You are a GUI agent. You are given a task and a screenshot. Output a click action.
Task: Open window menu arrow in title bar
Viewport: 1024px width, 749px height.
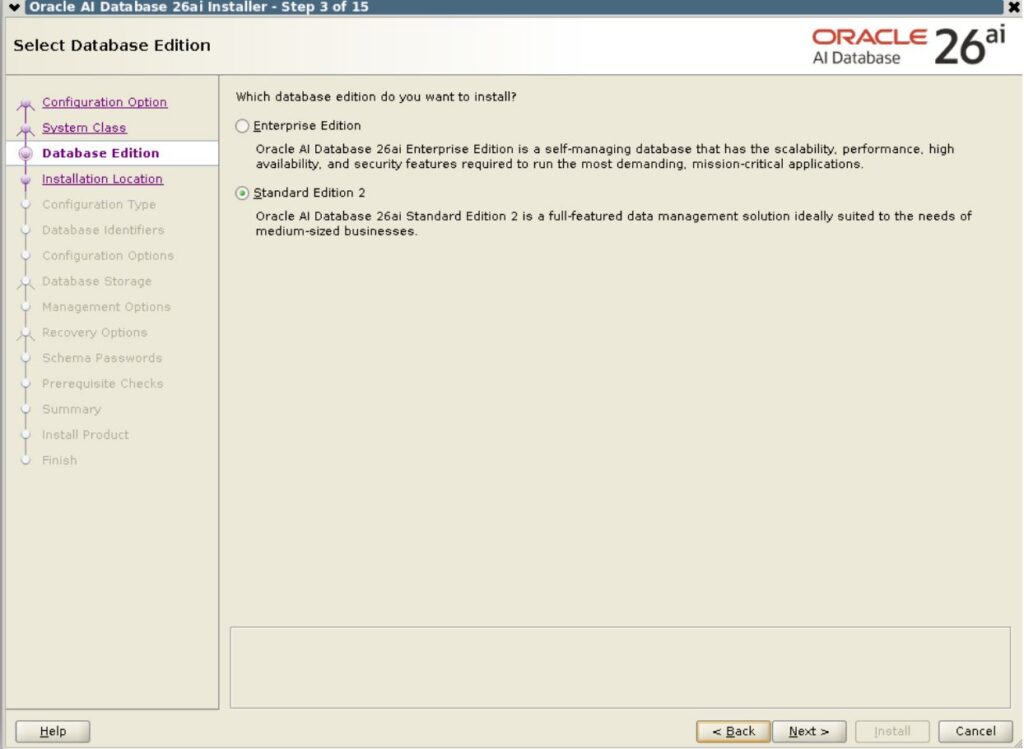[14, 7]
